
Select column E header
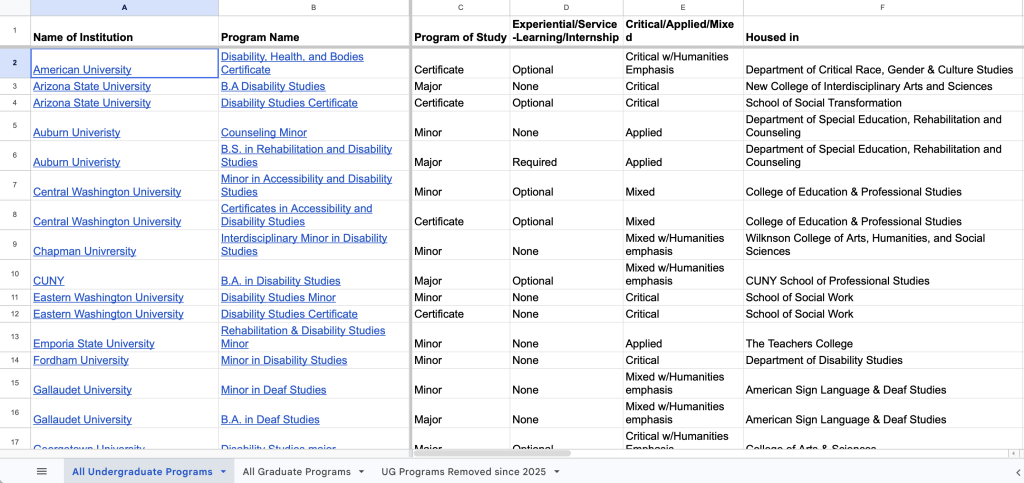(683, 7)
